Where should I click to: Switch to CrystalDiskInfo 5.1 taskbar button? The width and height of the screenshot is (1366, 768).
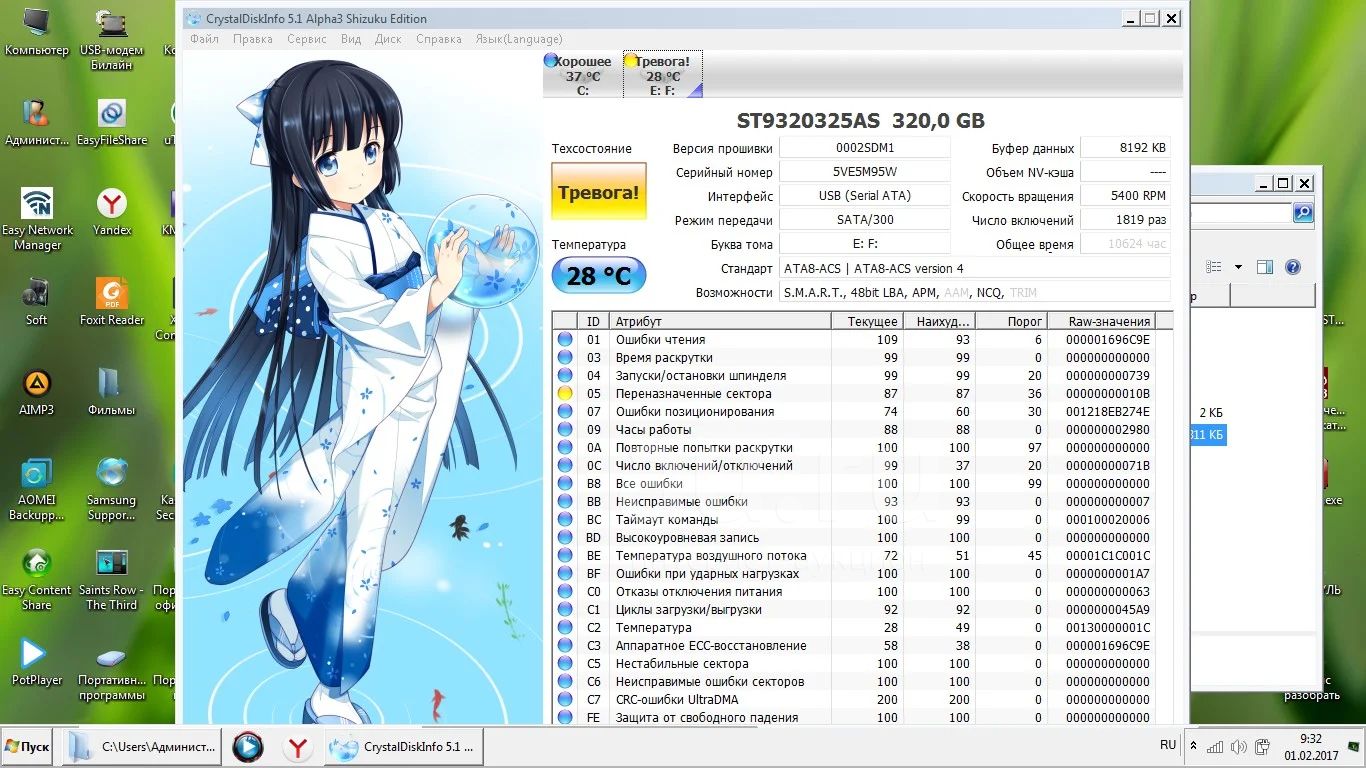pyautogui.click(x=405, y=747)
